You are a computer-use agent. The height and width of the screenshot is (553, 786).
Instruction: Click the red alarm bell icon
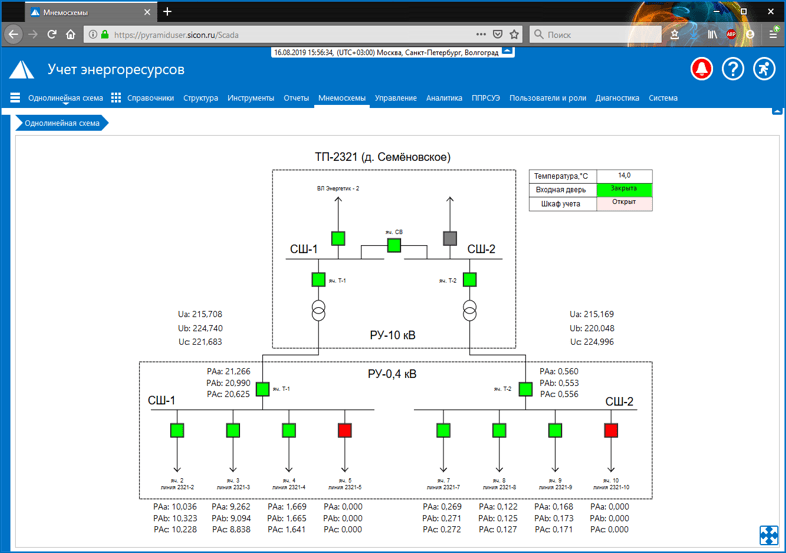702,69
